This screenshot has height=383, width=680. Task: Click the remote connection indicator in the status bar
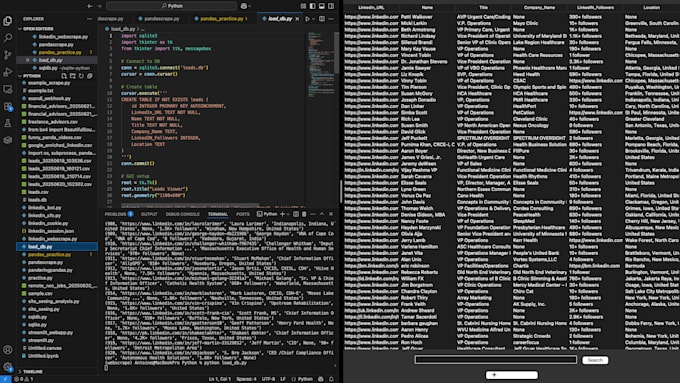tap(5, 379)
